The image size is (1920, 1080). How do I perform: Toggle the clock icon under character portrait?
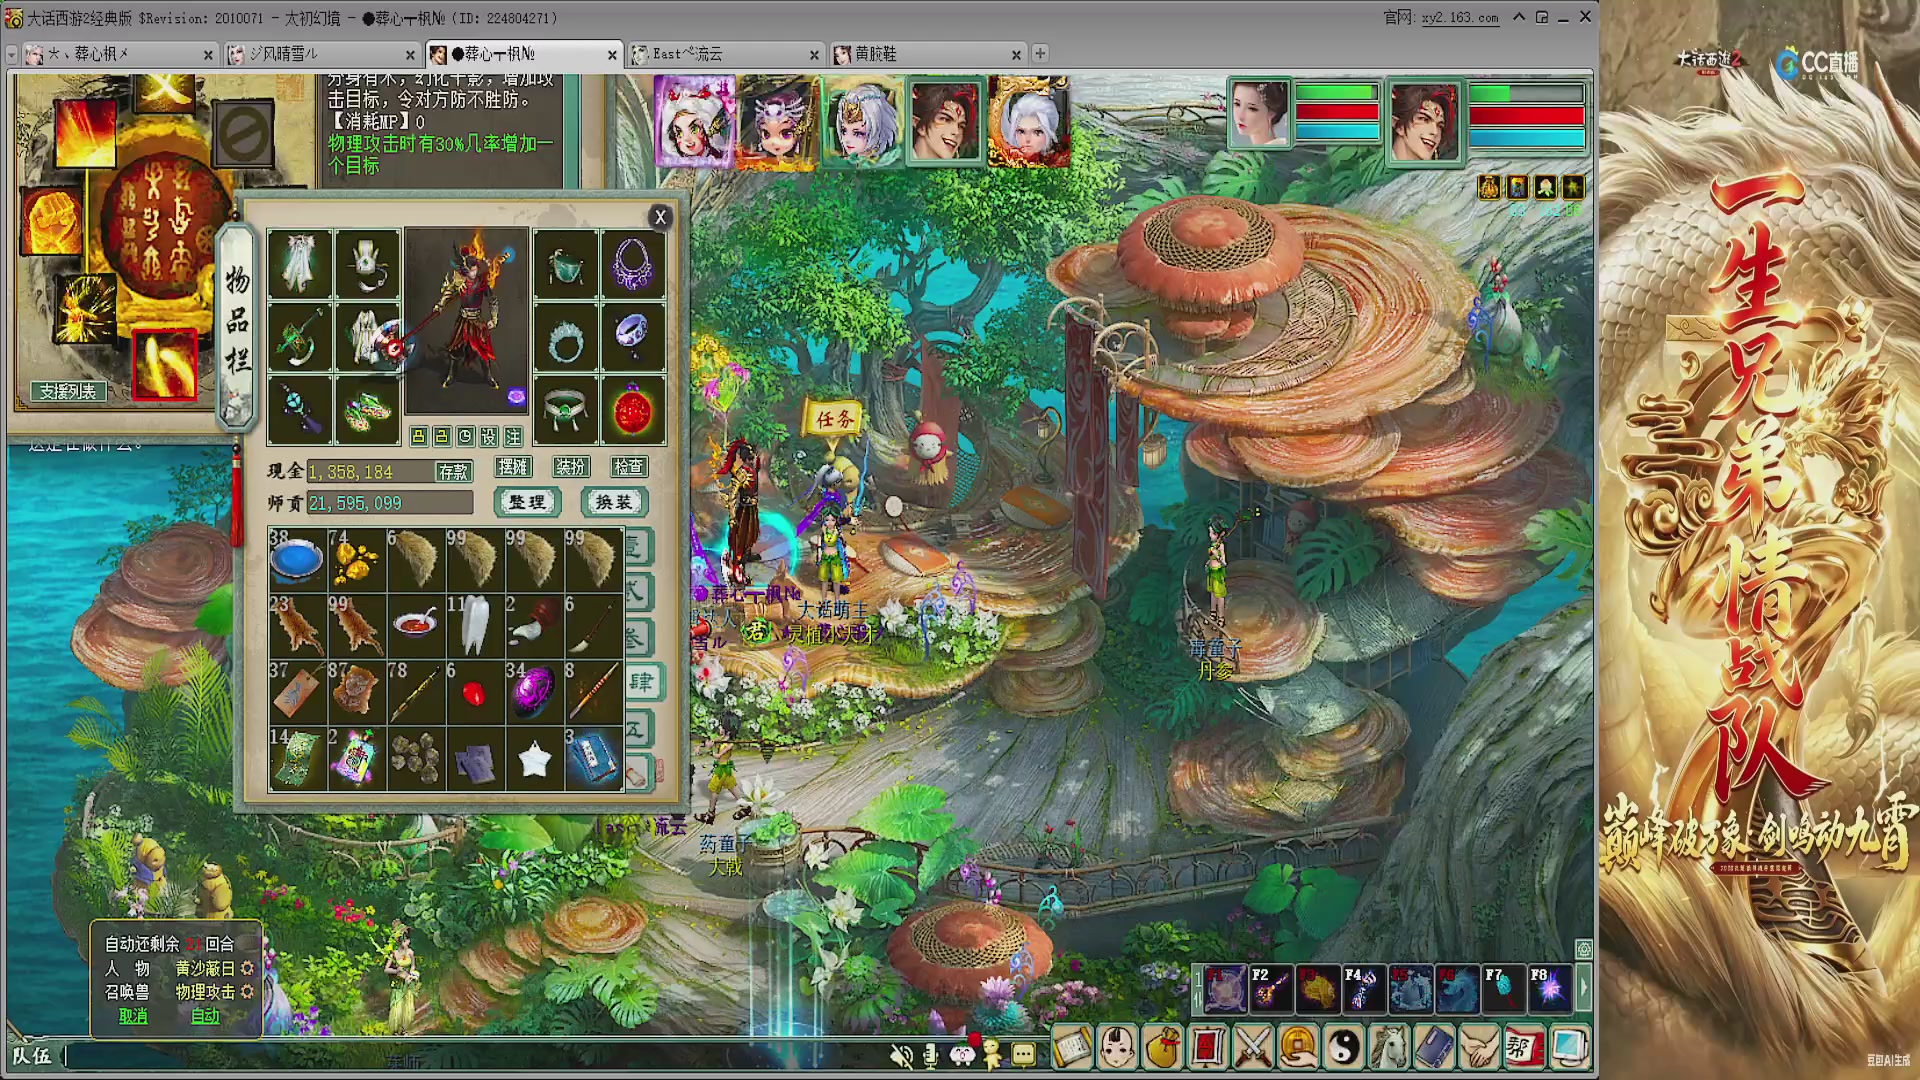(x=465, y=437)
